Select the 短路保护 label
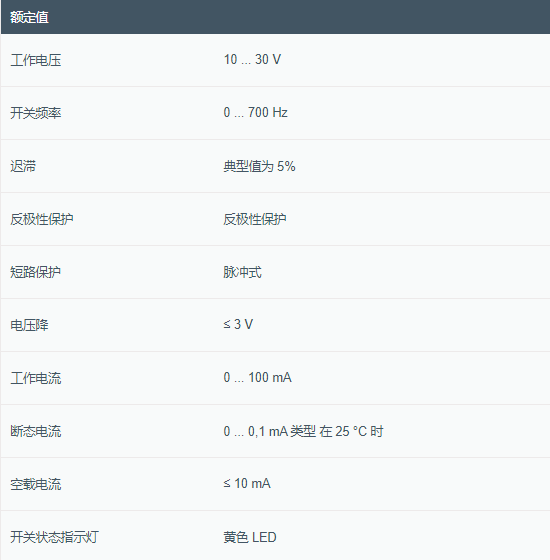 [x=36, y=272]
